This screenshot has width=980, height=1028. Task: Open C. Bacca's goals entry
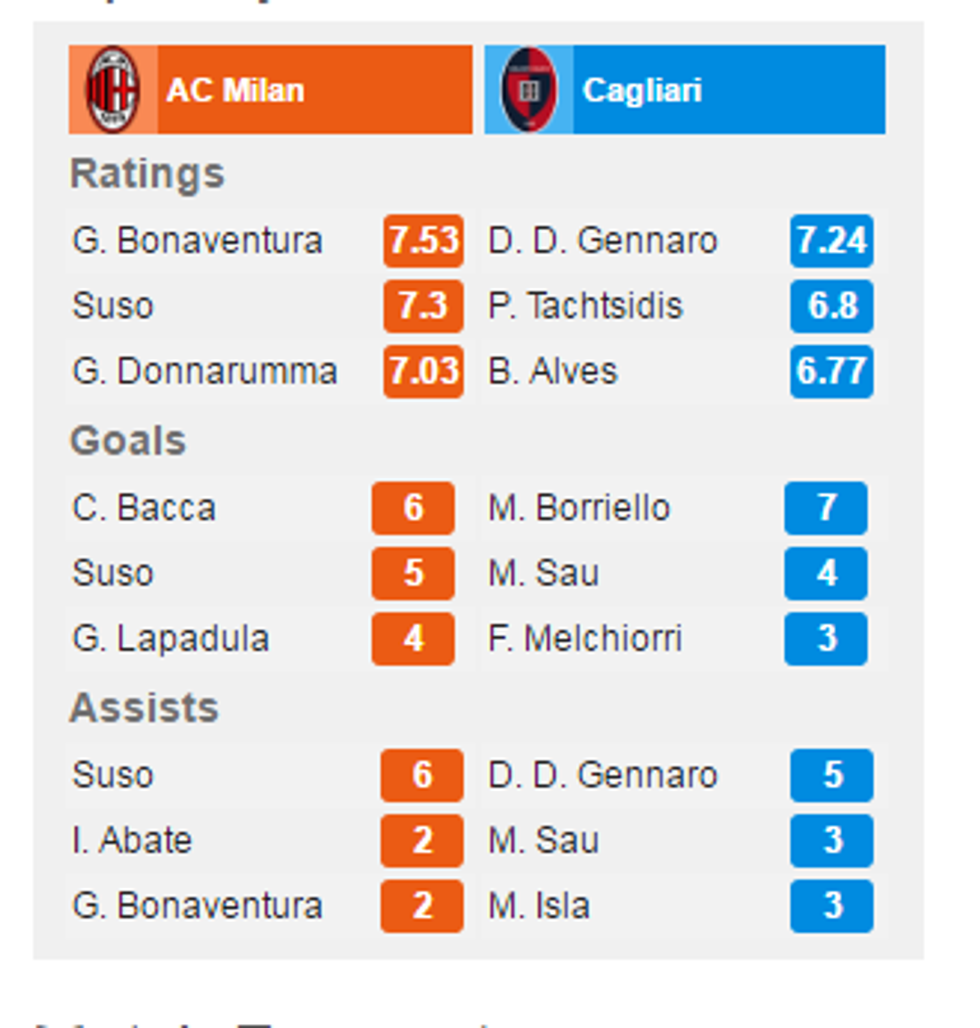(144, 508)
